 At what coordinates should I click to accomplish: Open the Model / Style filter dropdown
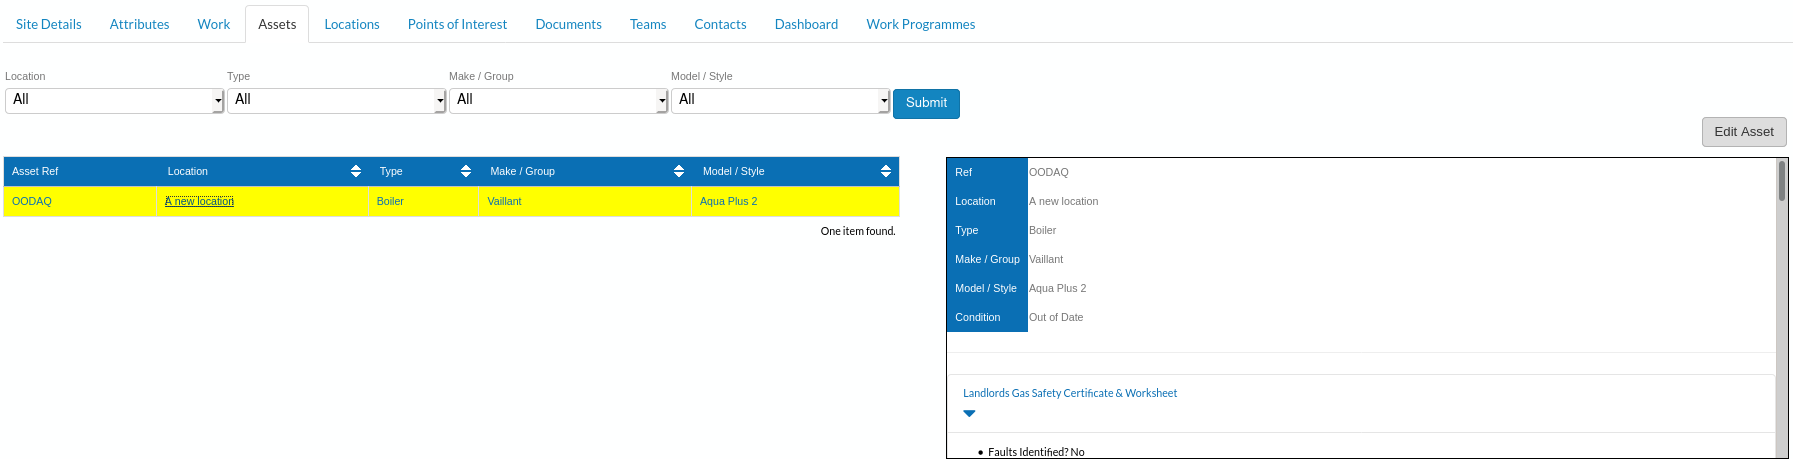pyautogui.click(x=780, y=100)
